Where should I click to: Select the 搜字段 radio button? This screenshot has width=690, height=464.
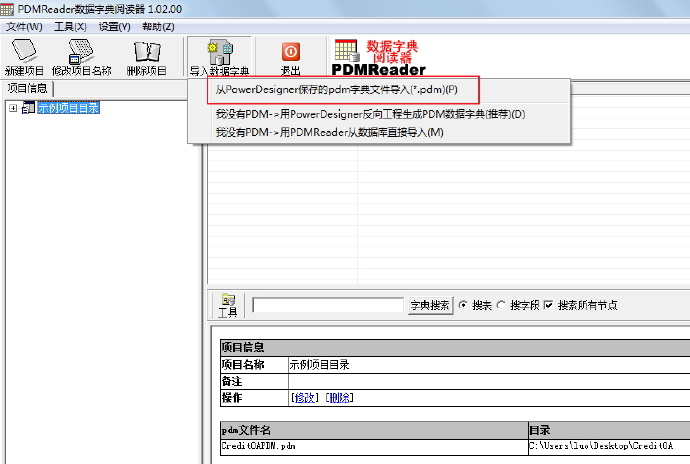pyautogui.click(x=501, y=305)
